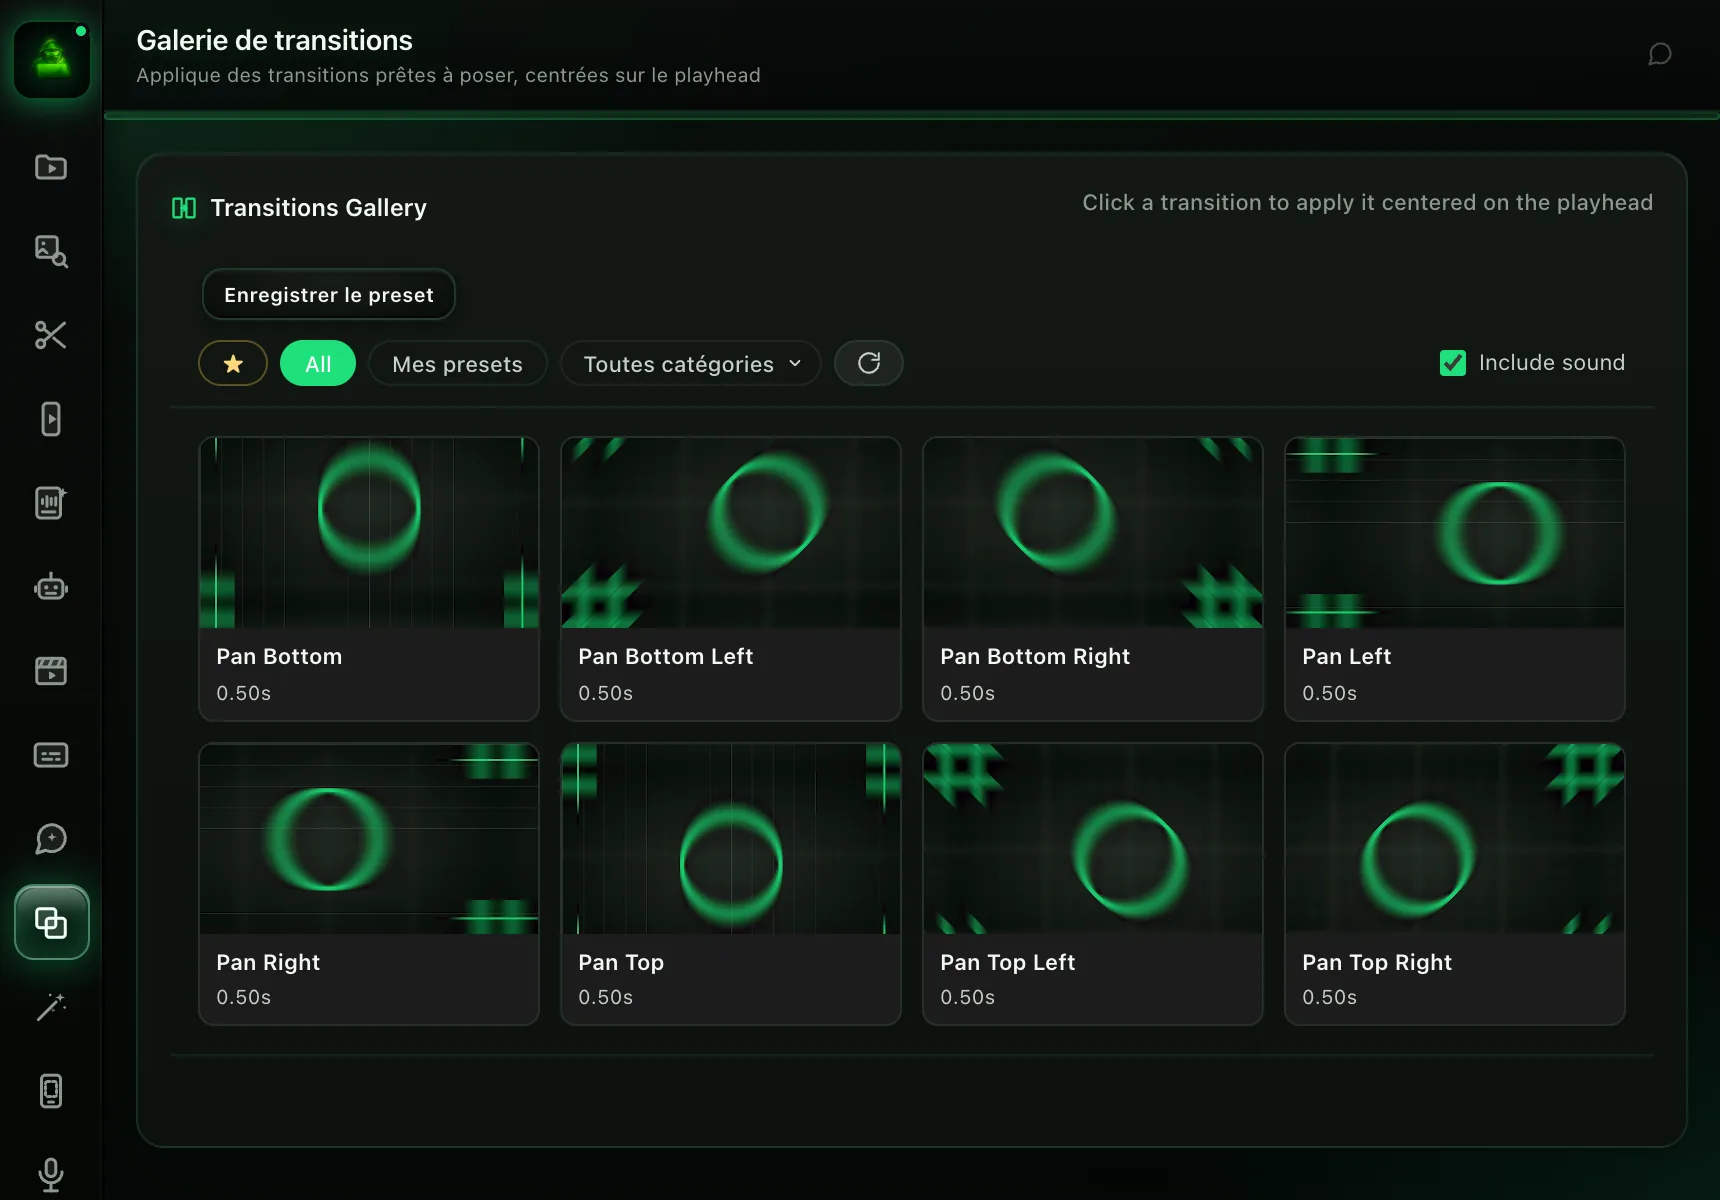Apply the Pan Bottom Left transition
Image resolution: width=1720 pixels, height=1200 pixels.
[731, 579]
